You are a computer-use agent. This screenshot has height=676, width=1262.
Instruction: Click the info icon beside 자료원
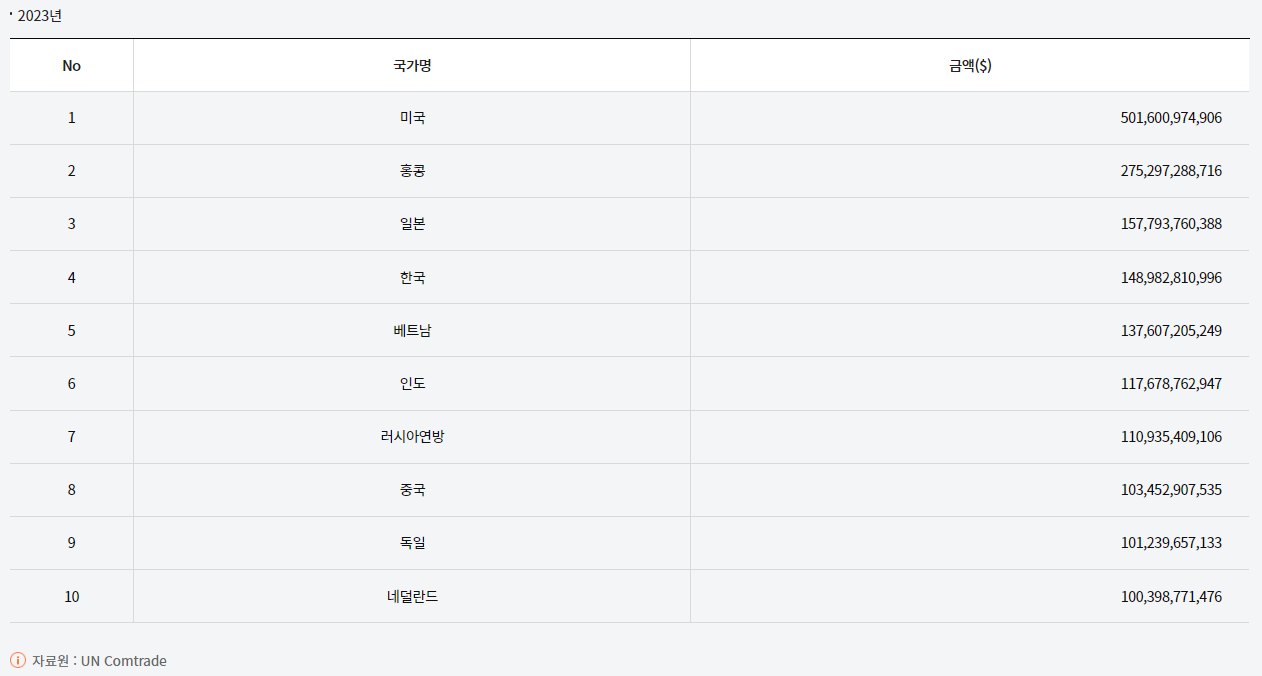pyautogui.click(x=18, y=660)
